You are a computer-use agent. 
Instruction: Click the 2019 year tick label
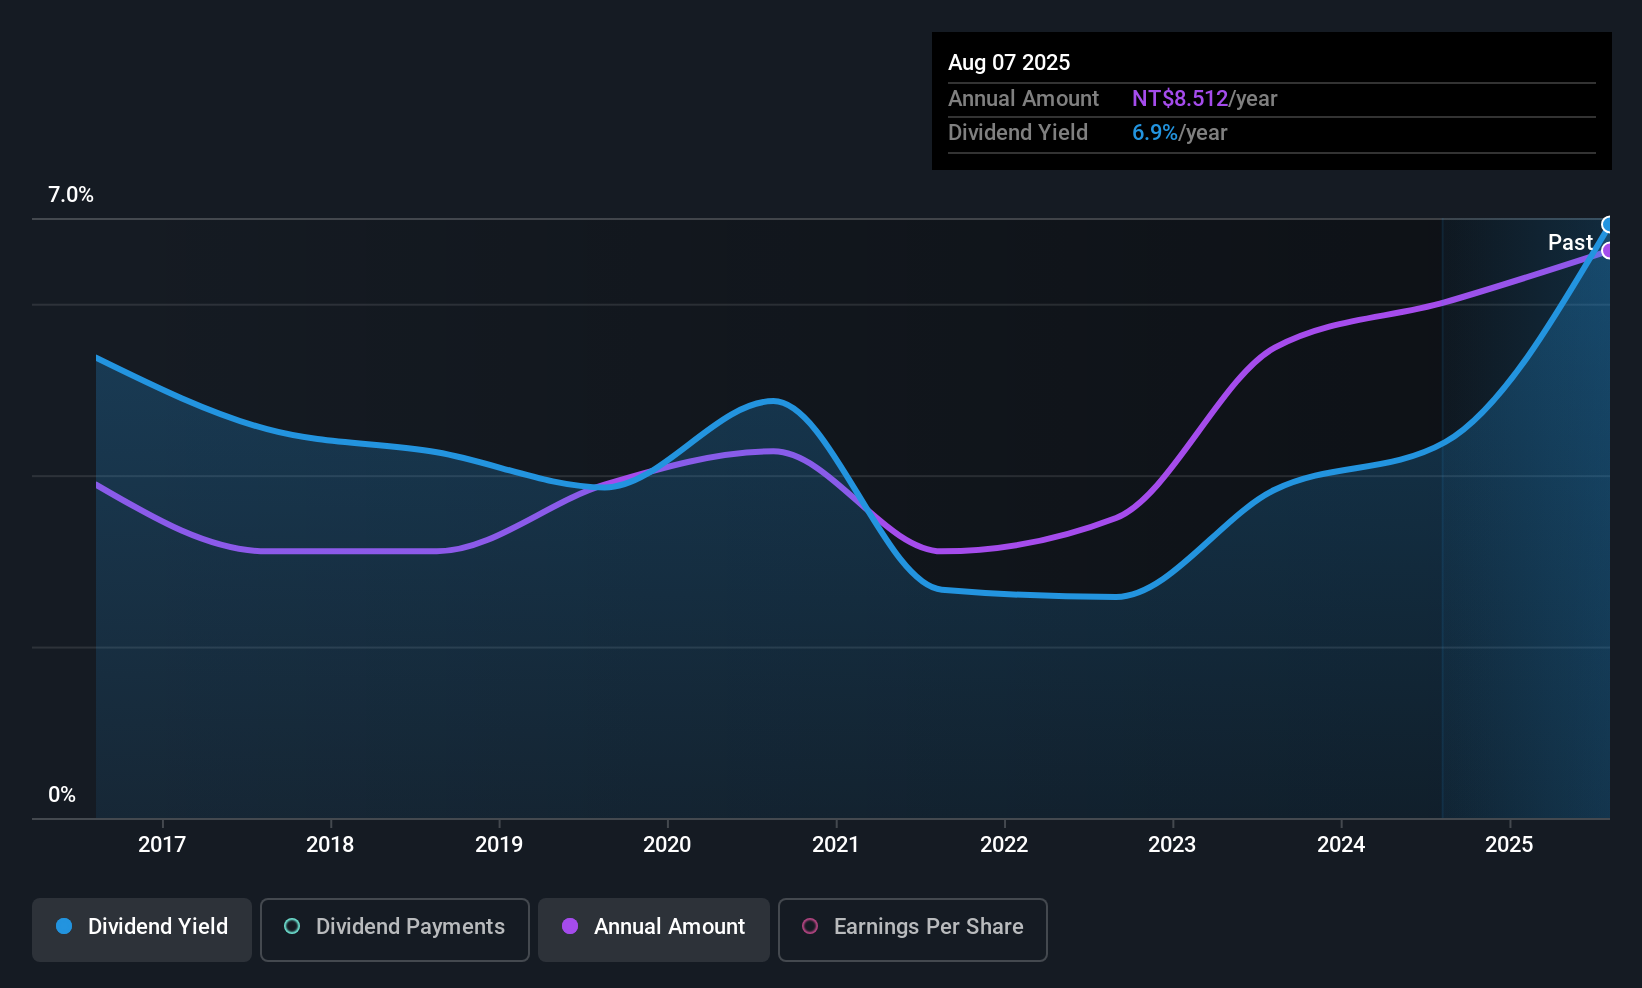499,845
